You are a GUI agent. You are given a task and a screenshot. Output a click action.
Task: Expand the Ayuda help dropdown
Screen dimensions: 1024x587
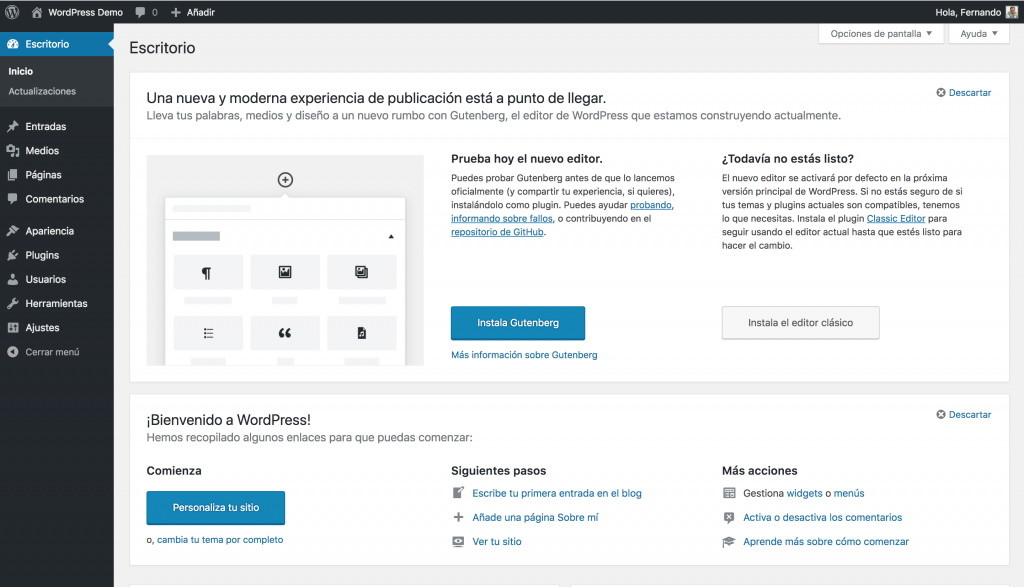point(979,34)
